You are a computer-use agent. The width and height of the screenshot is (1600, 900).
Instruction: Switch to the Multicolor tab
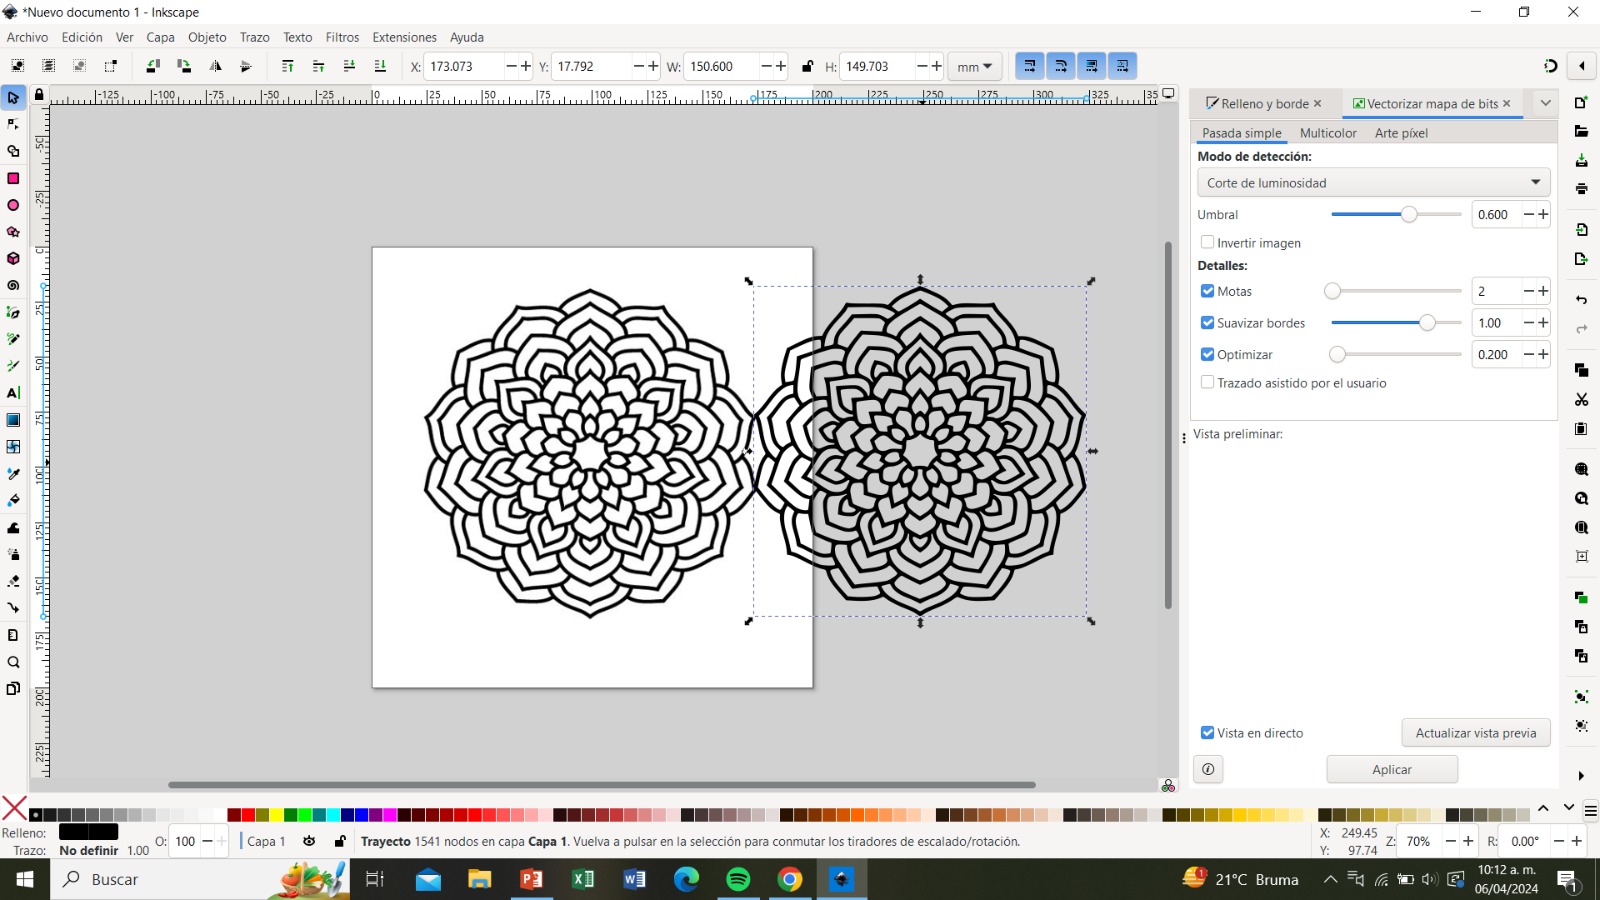coord(1328,133)
